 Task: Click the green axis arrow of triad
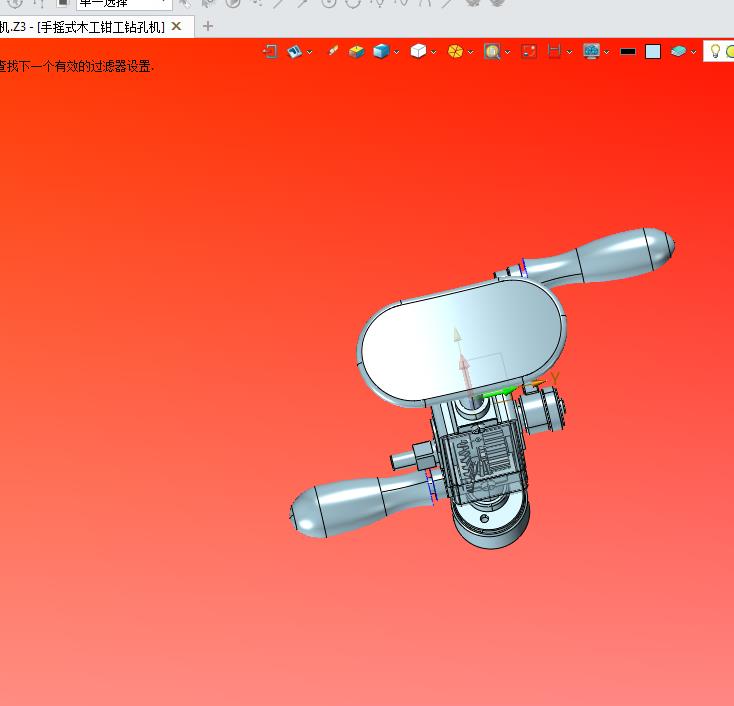point(499,392)
